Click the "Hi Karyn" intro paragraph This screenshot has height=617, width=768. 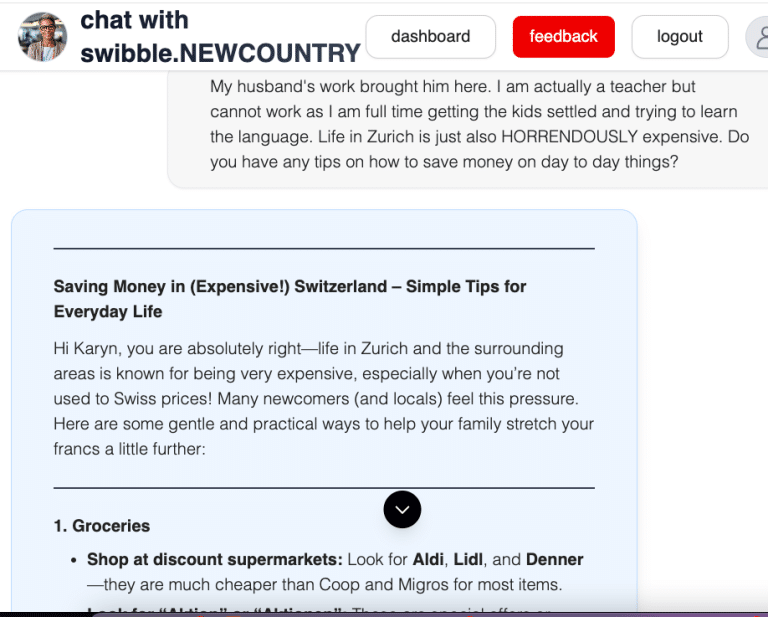click(323, 399)
